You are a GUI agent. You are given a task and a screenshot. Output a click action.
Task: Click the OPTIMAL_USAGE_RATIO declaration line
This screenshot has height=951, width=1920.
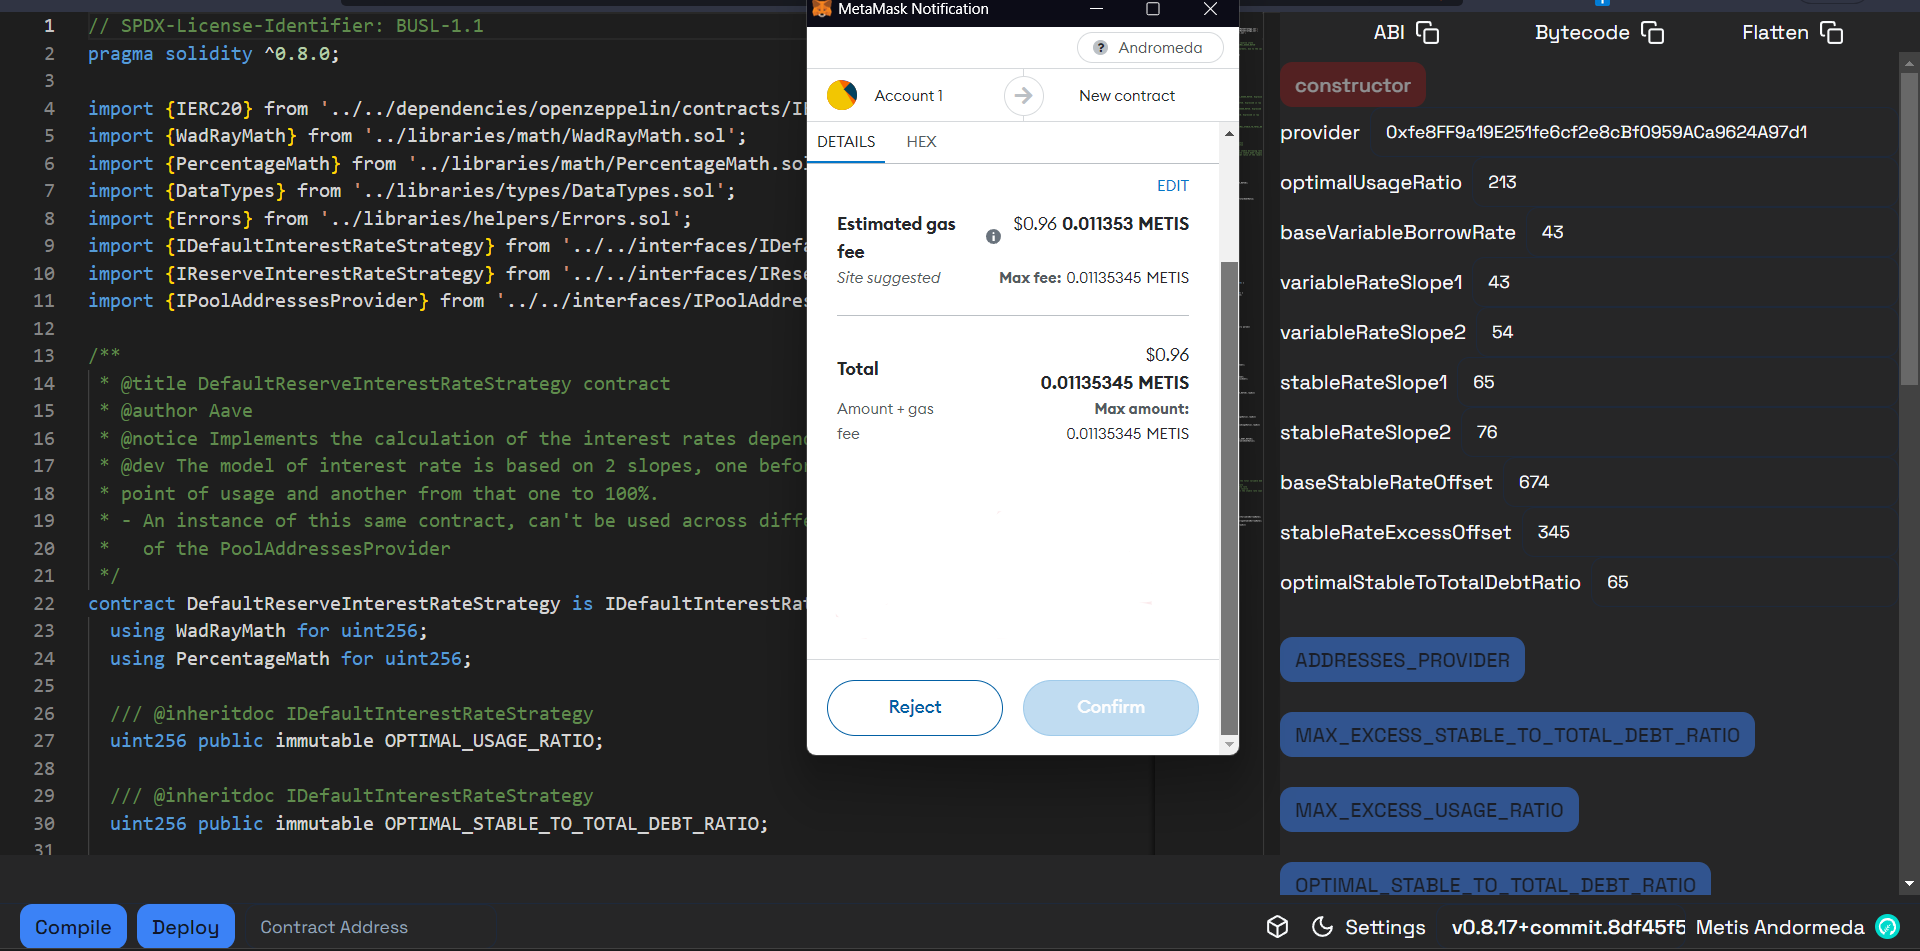pos(356,741)
